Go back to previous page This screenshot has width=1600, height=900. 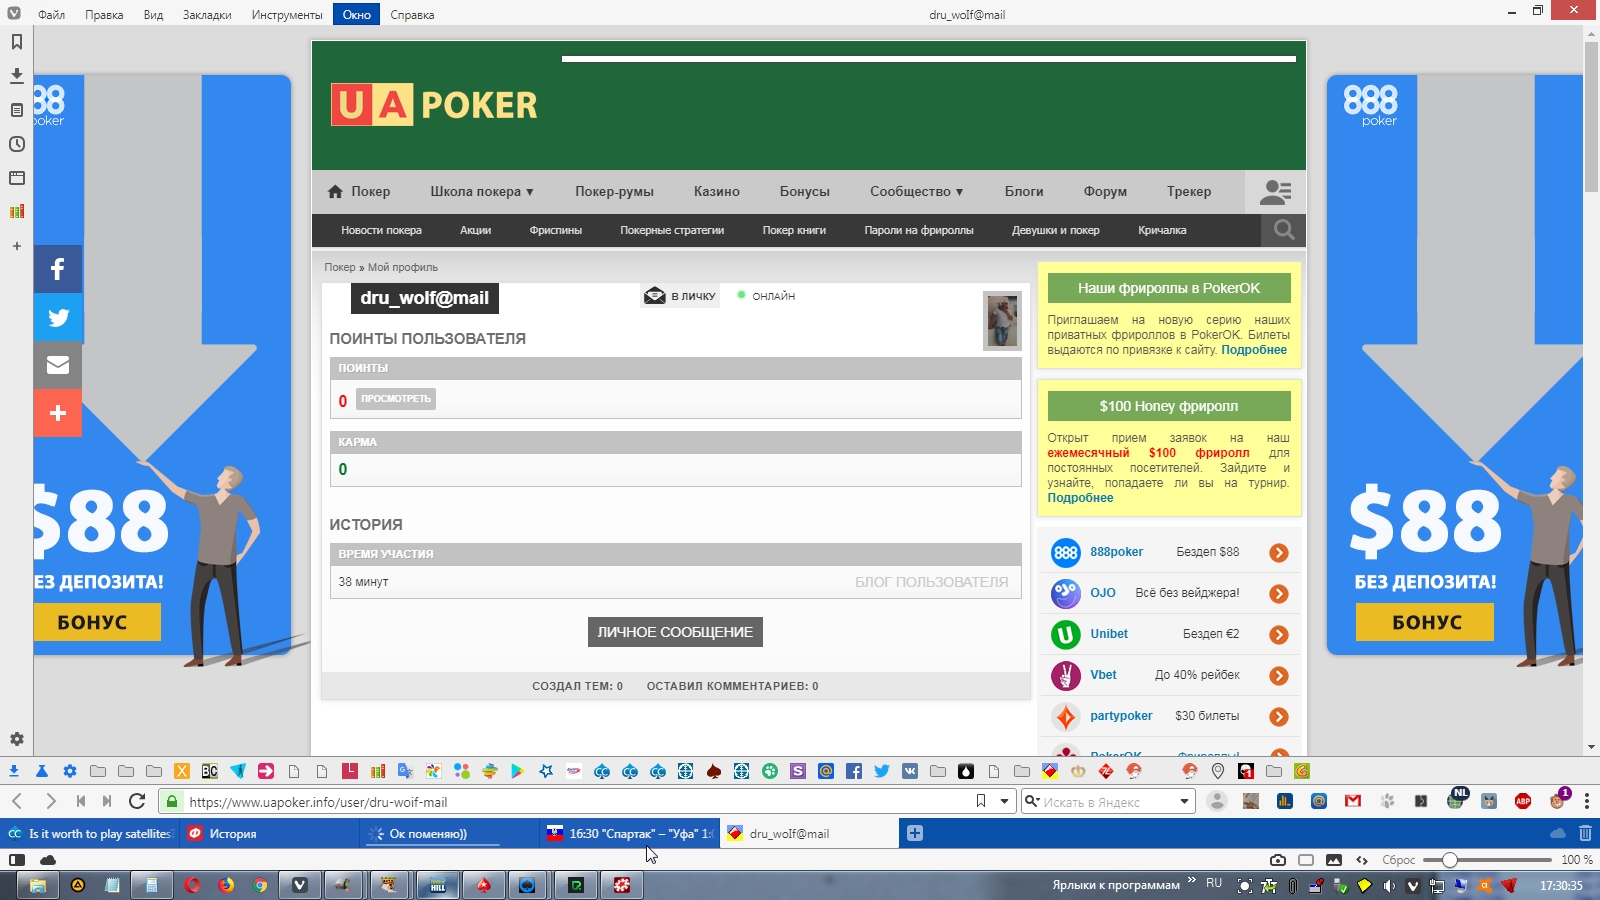(x=17, y=801)
